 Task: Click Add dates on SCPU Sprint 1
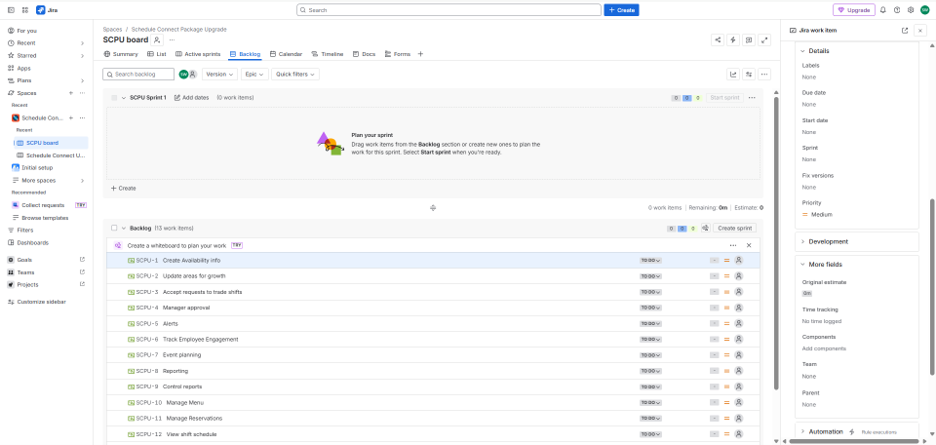pos(192,97)
